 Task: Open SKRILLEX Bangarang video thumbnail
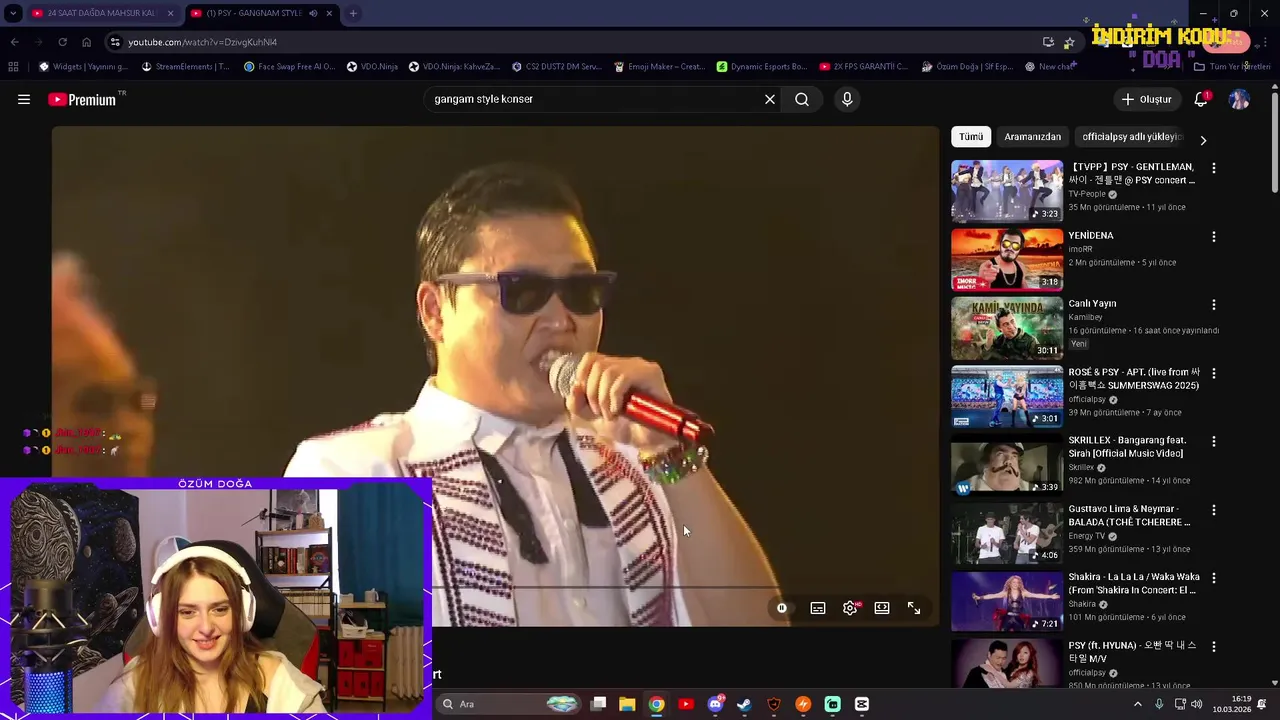coord(1007,465)
